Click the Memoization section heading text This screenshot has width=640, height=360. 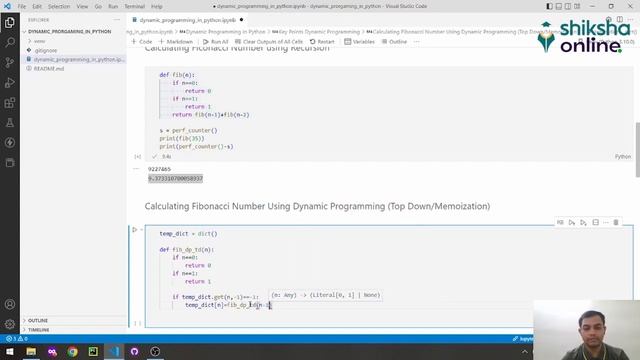coord(317,206)
